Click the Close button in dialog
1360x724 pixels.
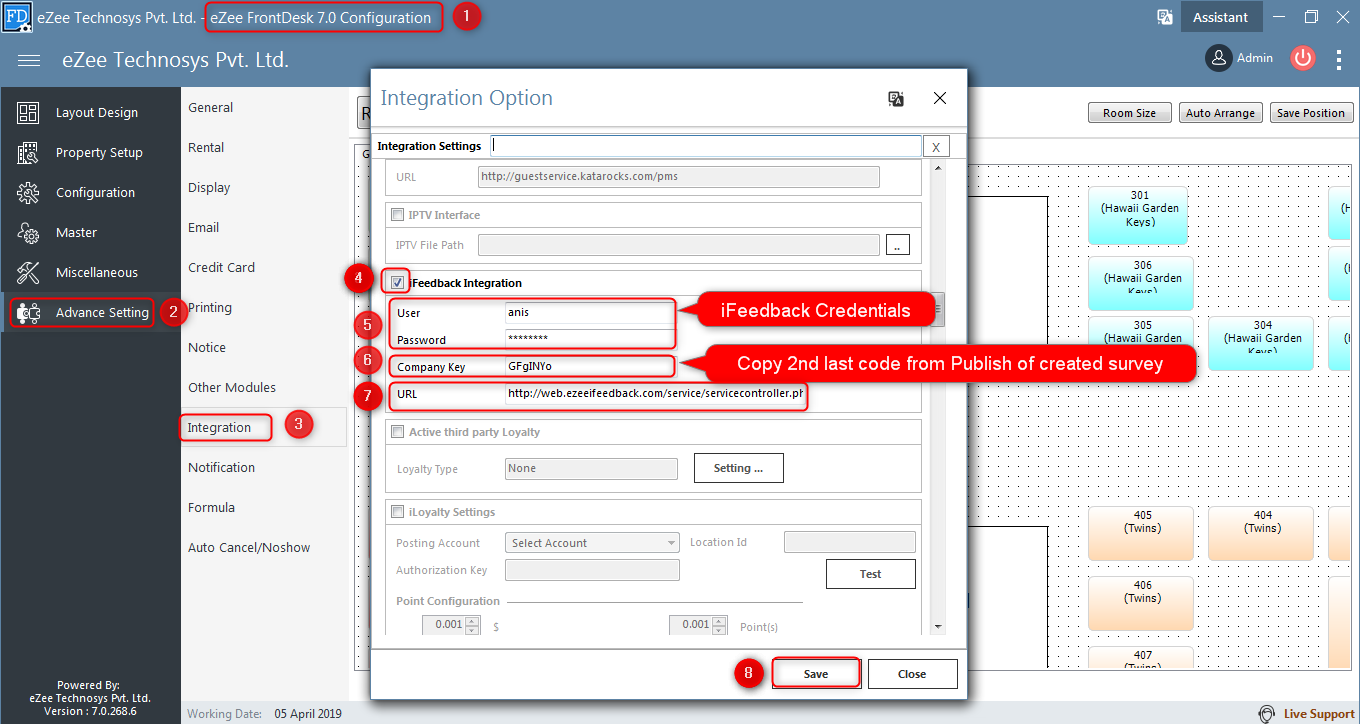pos(912,674)
